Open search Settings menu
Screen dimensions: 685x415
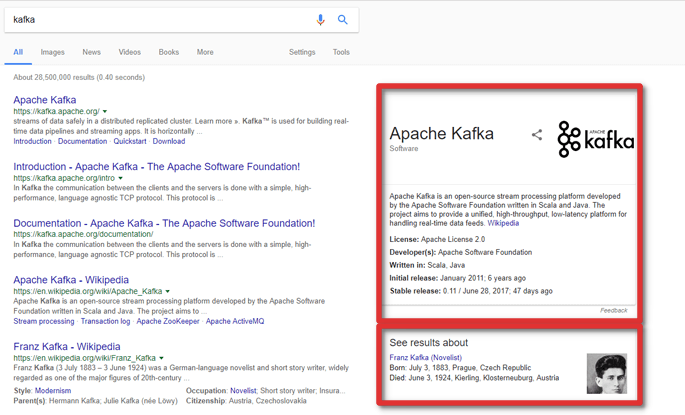(x=302, y=52)
